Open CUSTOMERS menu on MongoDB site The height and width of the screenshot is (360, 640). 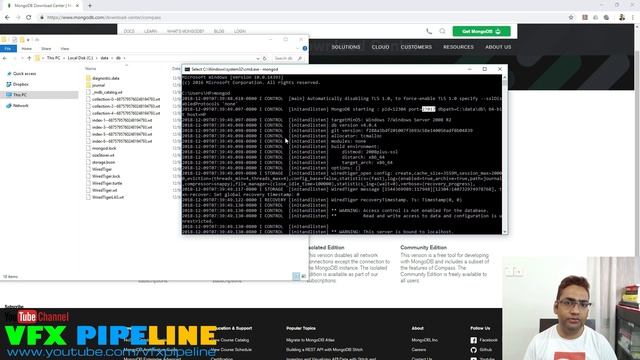[x=416, y=47]
